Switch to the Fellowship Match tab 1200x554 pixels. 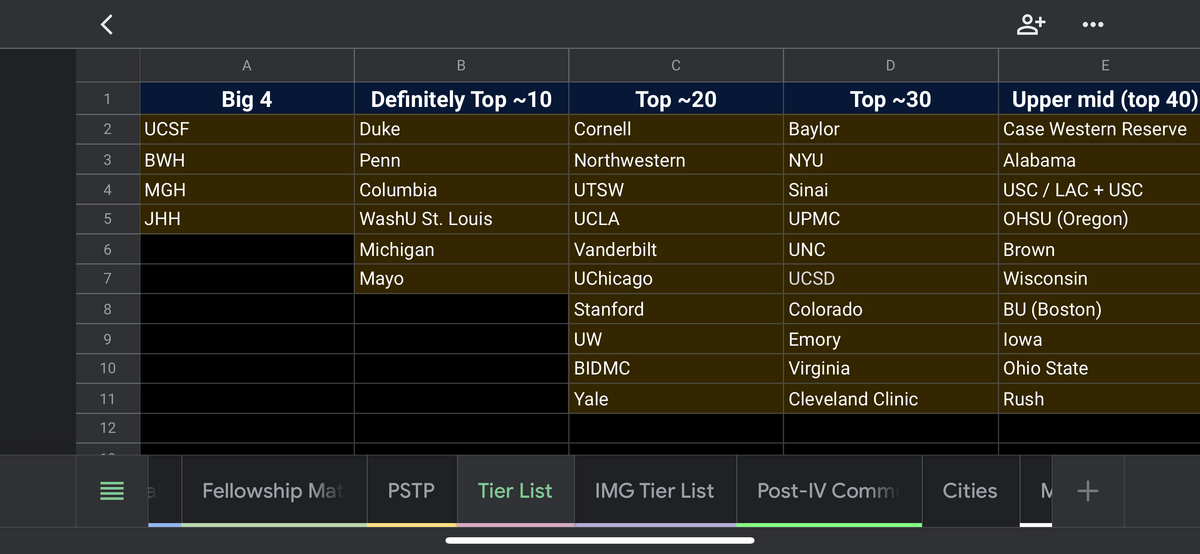[x=272, y=491]
